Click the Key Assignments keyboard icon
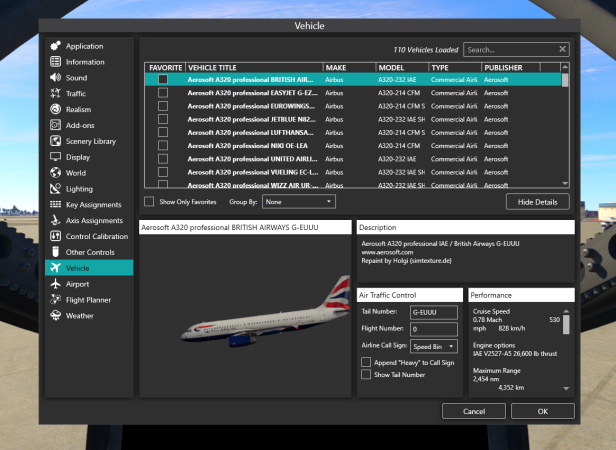Screen dimensions: 616x450 55,204
